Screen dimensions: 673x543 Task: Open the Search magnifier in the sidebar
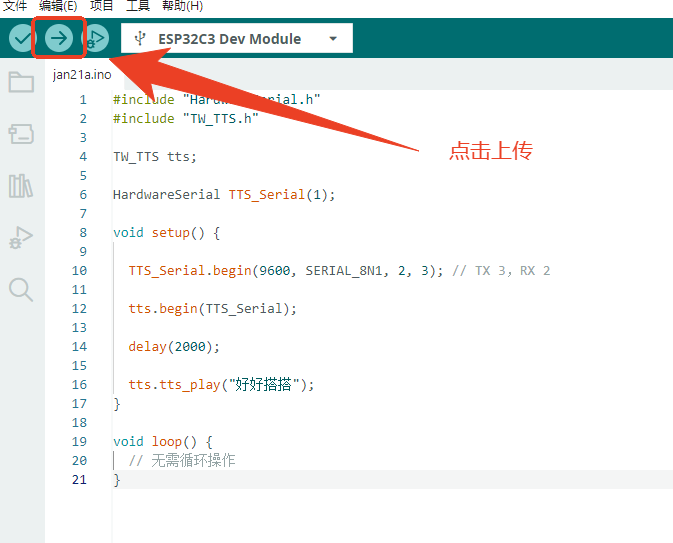[x=21, y=290]
